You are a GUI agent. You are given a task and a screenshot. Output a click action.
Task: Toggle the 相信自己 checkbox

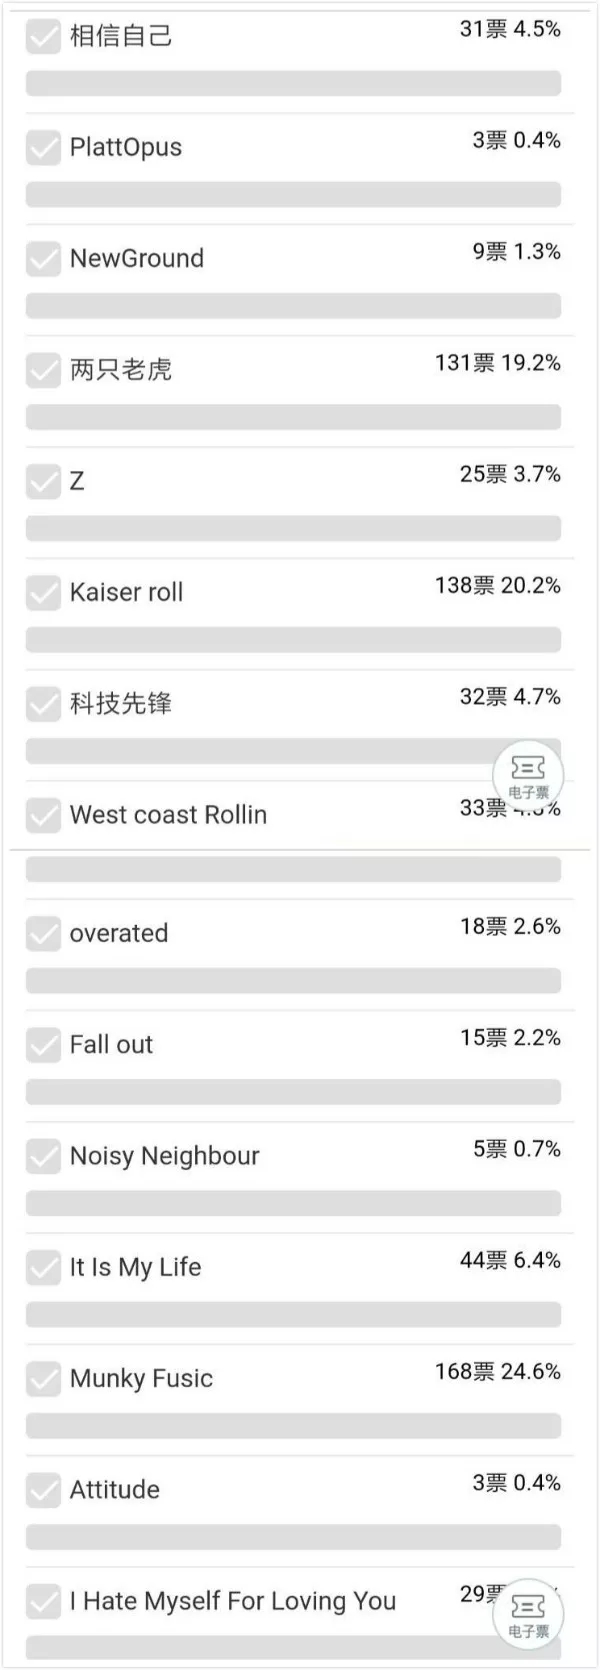coord(43,37)
